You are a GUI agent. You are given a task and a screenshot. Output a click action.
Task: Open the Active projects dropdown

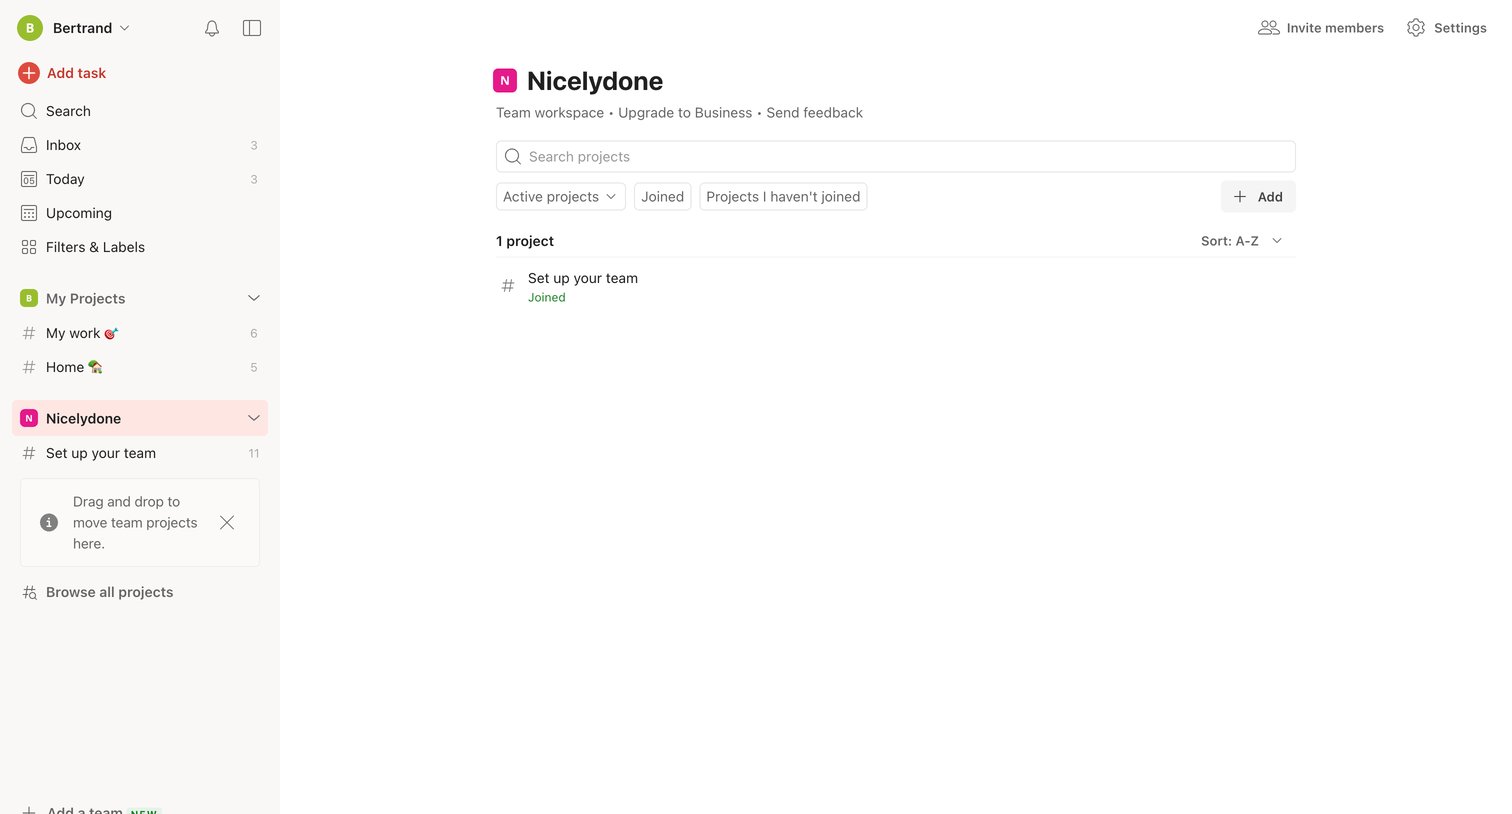click(x=561, y=197)
